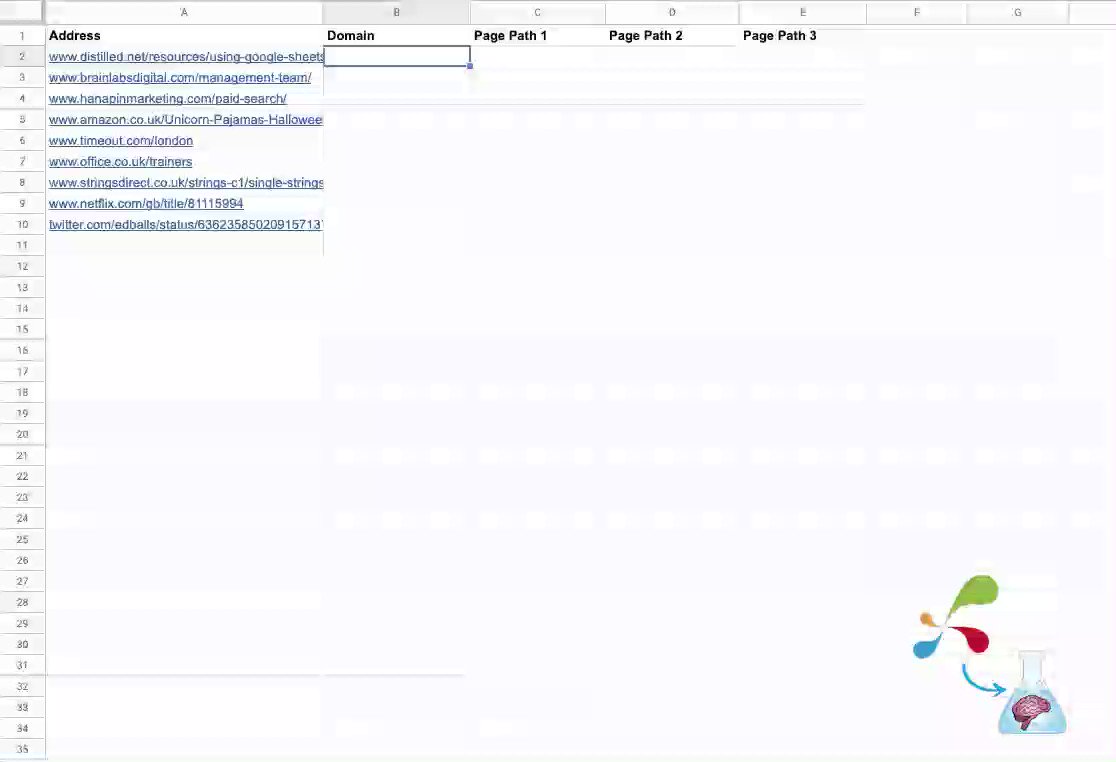Select row 35 header

[22, 749]
